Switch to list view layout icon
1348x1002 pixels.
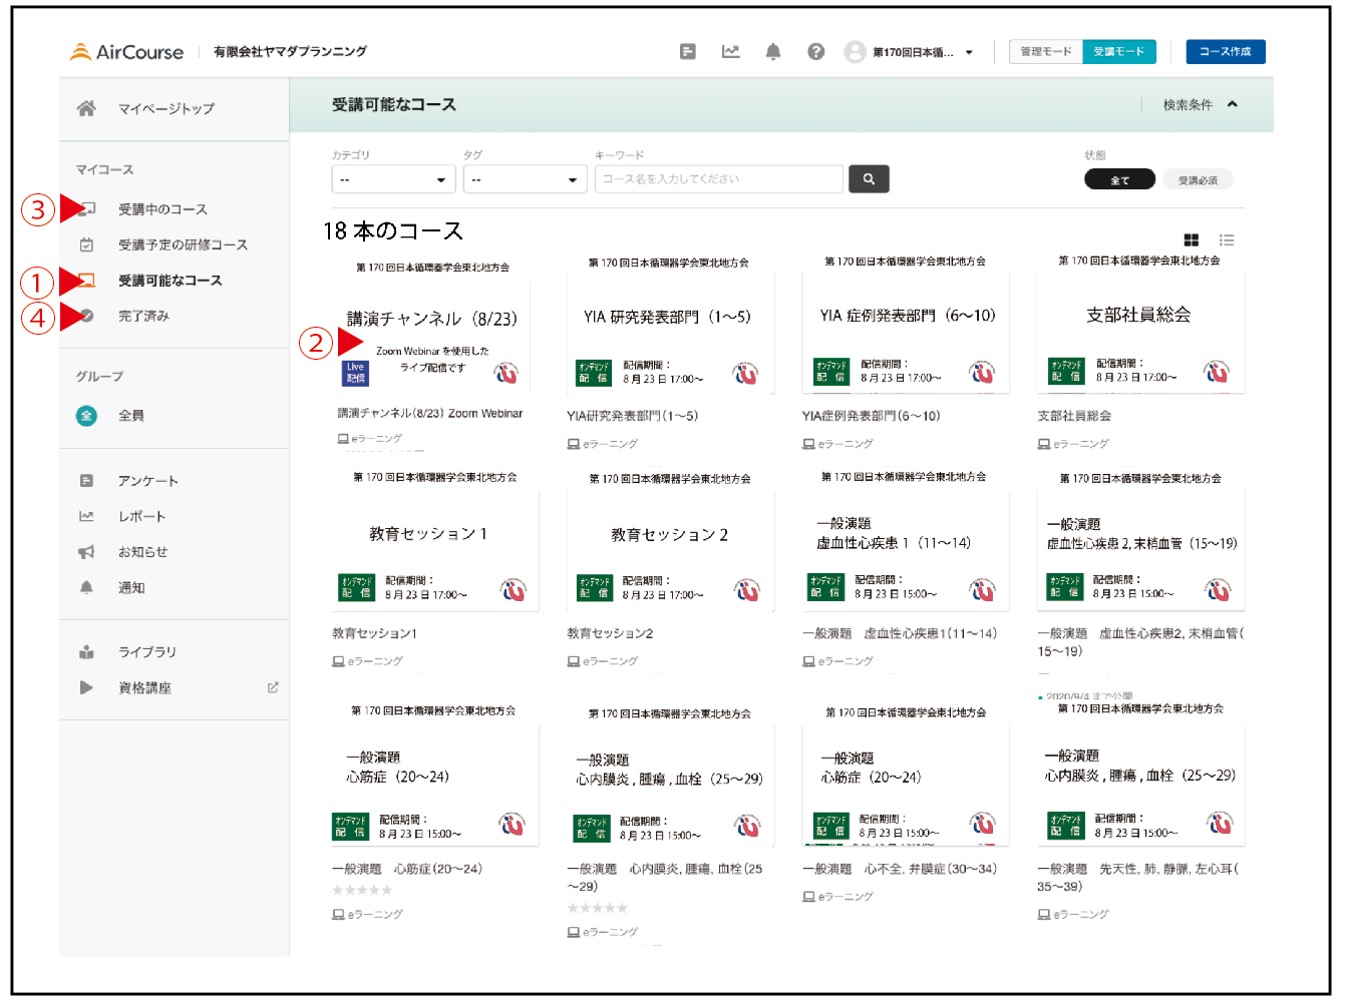coord(1227,240)
